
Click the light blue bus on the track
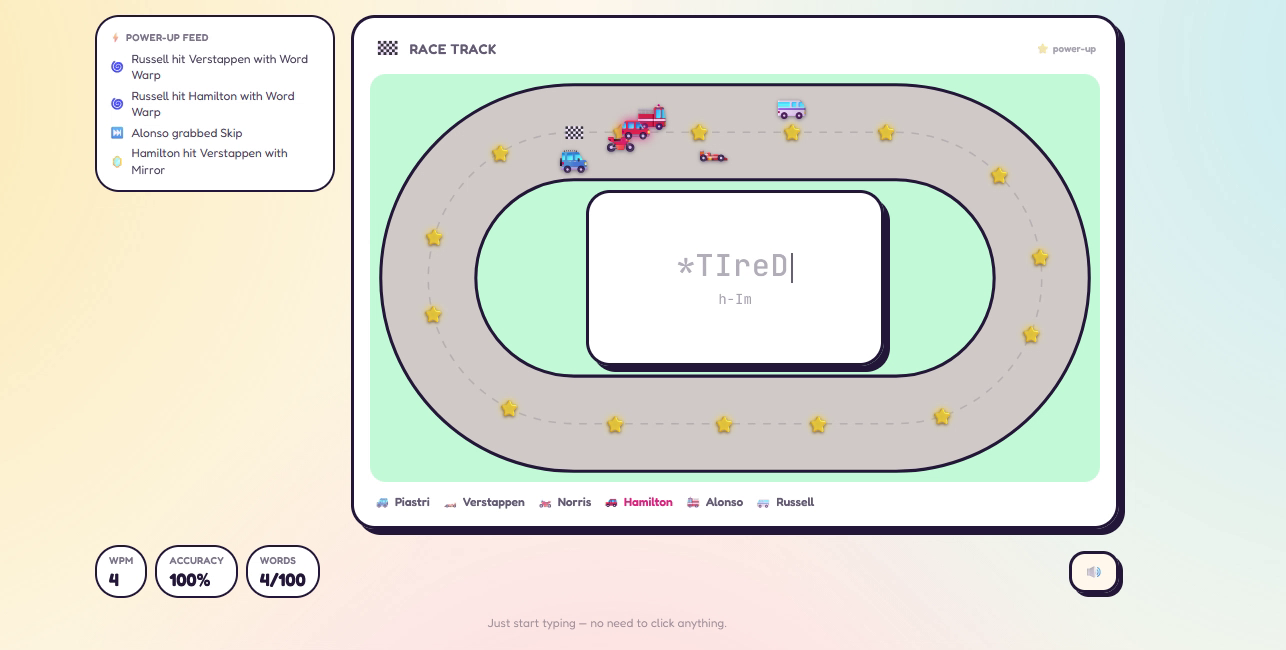[x=791, y=108]
